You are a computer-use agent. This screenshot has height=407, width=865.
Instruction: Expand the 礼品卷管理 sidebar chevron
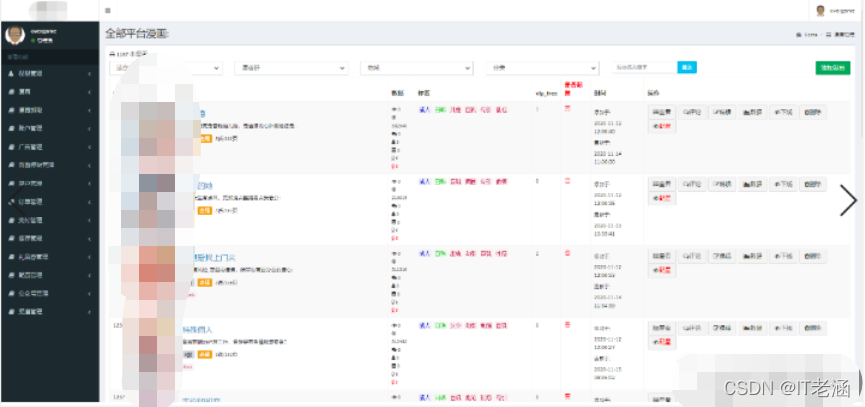(89, 257)
